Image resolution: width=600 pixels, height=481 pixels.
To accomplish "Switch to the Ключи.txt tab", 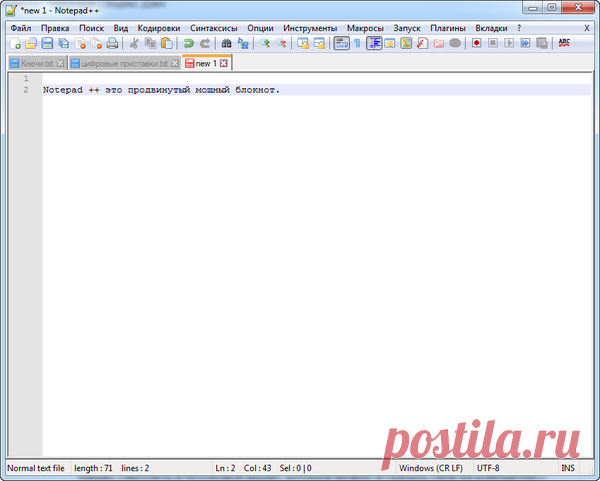I will (x=37, y=64).
